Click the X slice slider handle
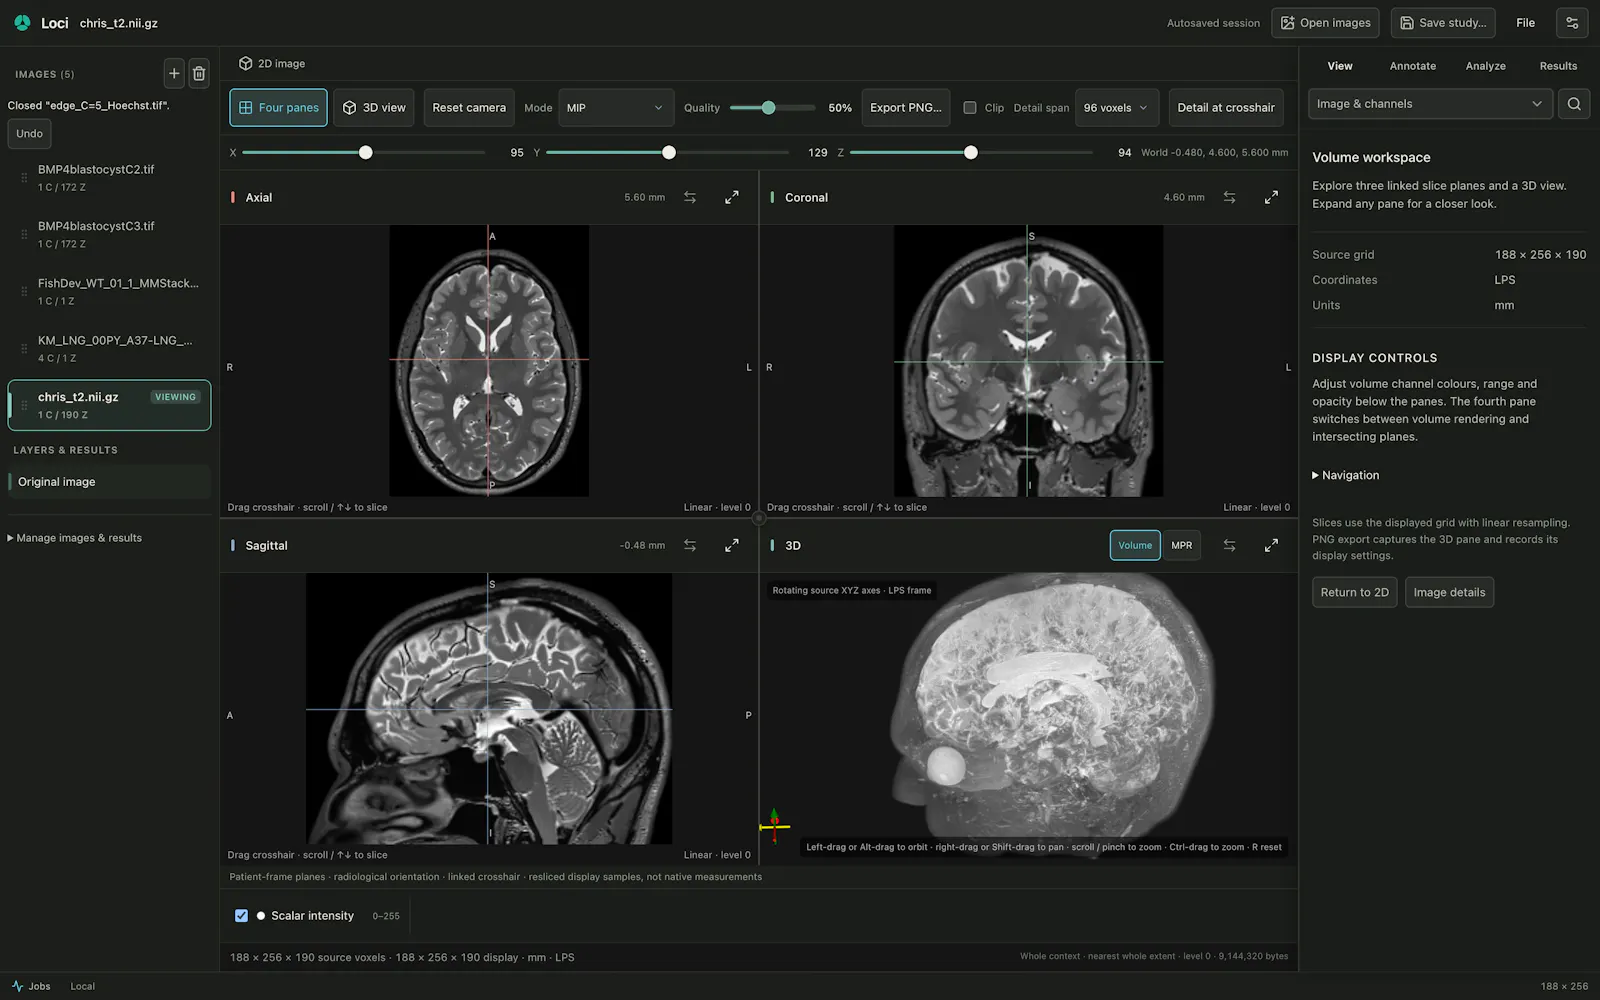Screen dimensions: 1600x1000 (365, 152)
